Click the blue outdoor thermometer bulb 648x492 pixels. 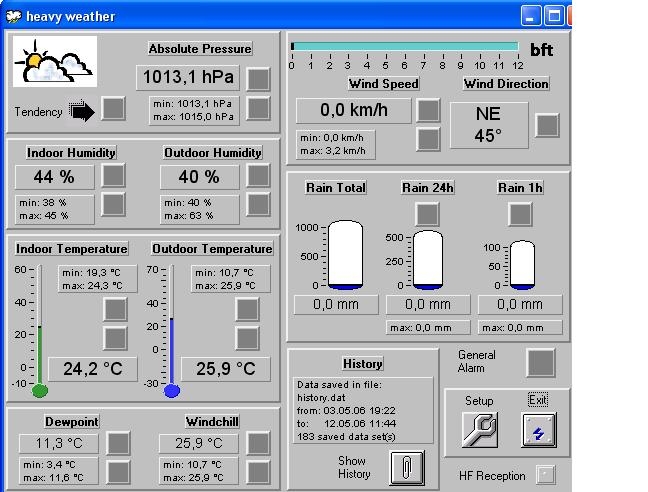click(172, 390)
